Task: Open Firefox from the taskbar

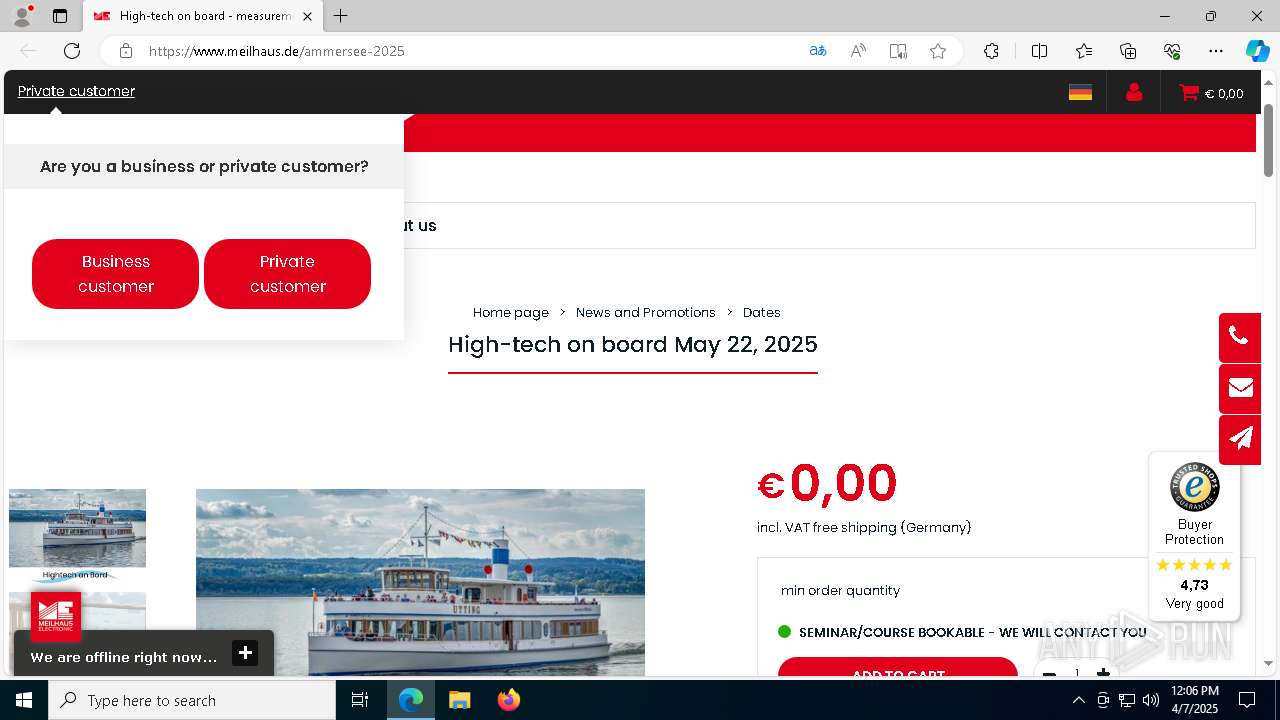Action: [x=509, y=700]
